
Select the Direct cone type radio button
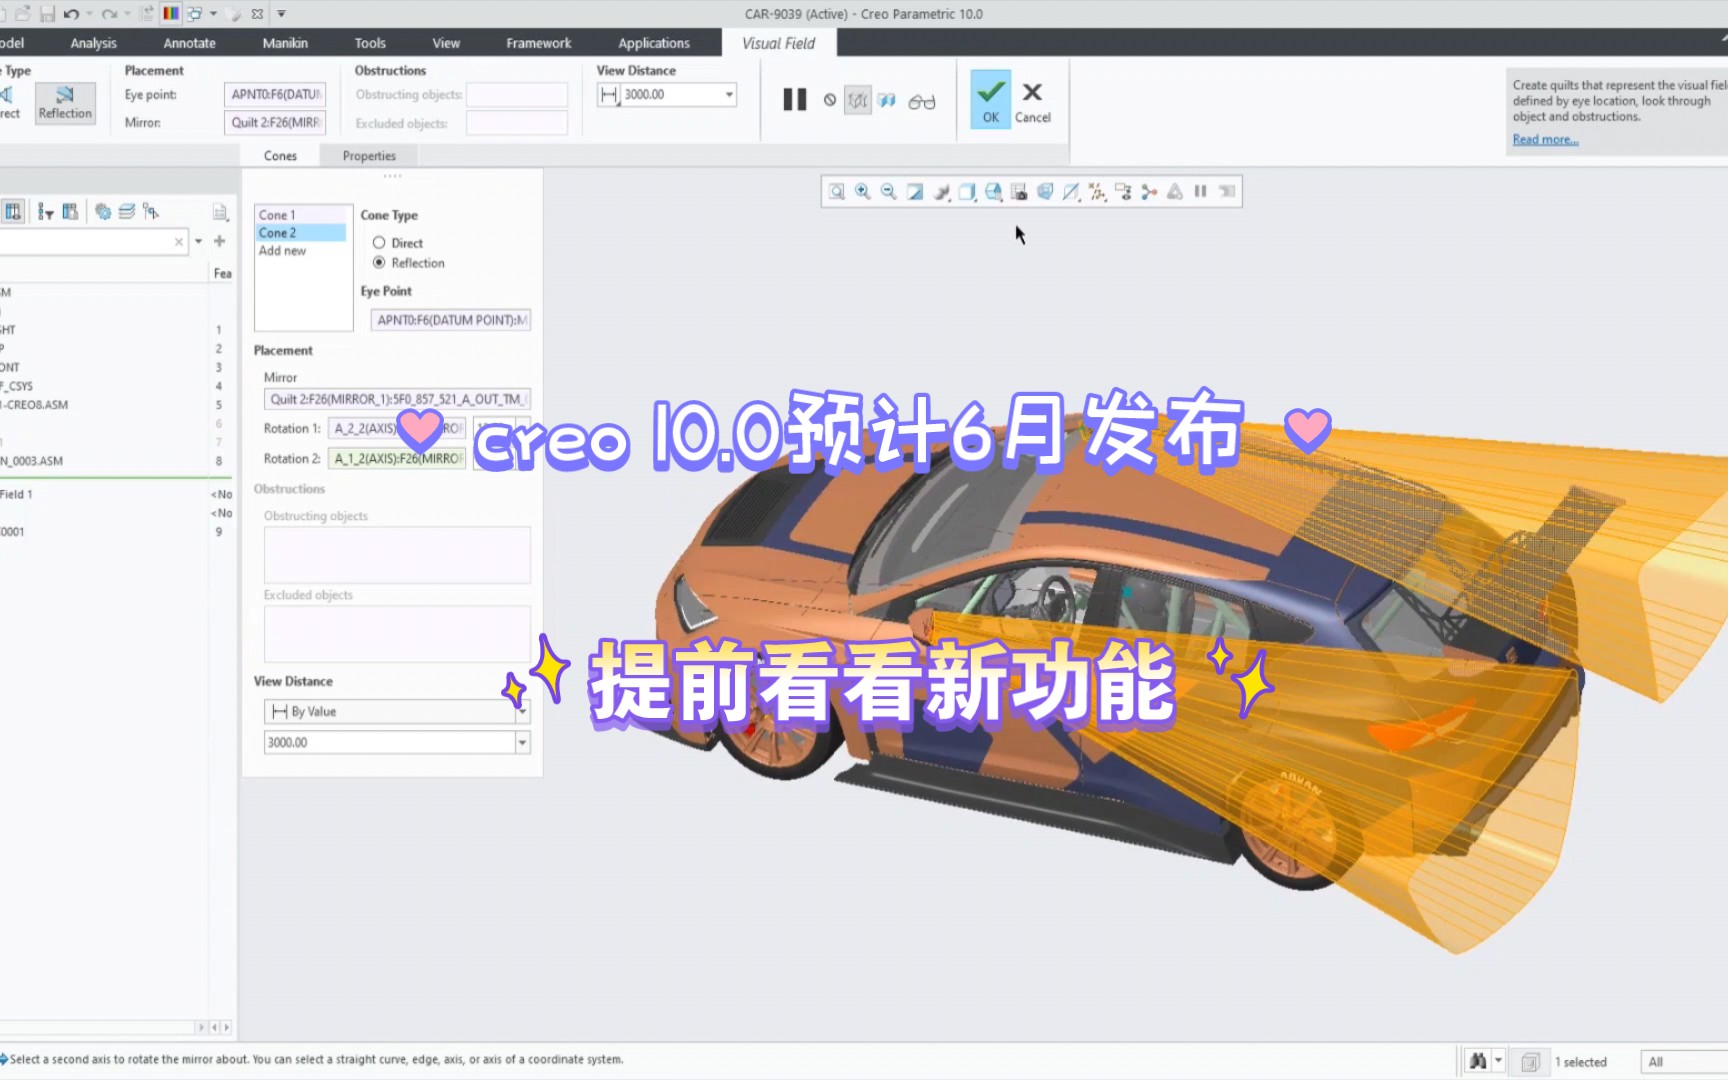379,242
